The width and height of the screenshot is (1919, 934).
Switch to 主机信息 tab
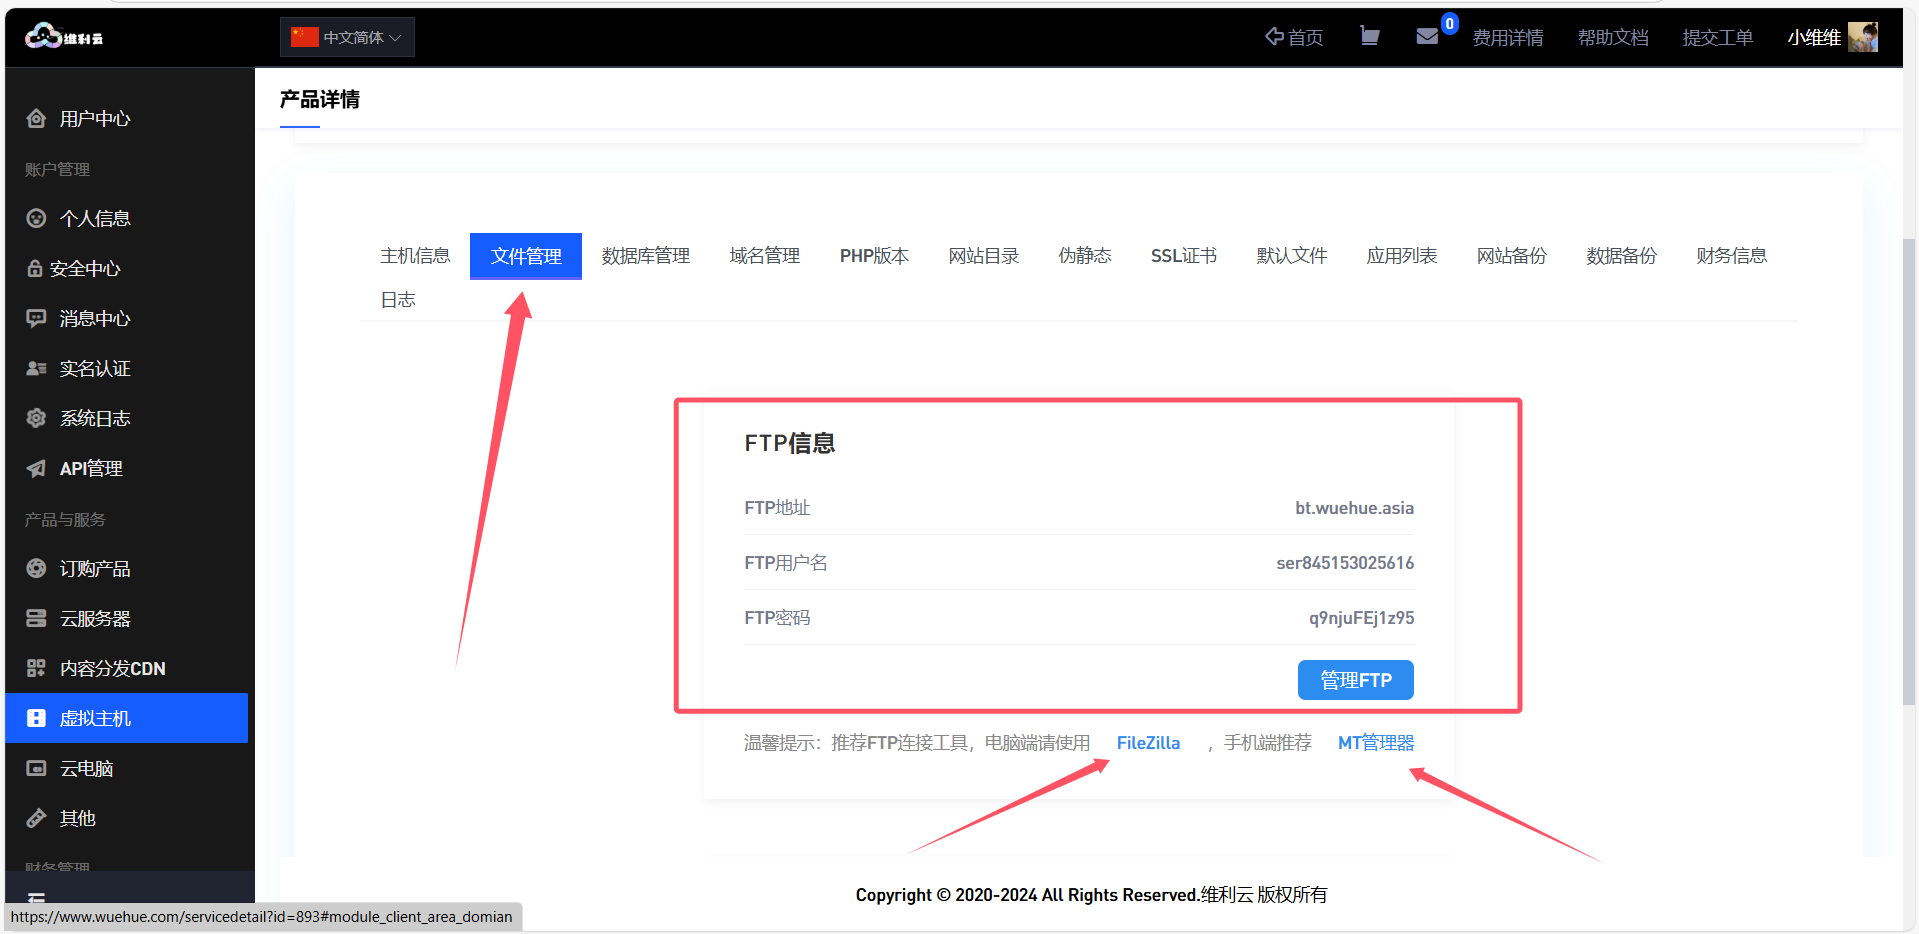(415, 256)
